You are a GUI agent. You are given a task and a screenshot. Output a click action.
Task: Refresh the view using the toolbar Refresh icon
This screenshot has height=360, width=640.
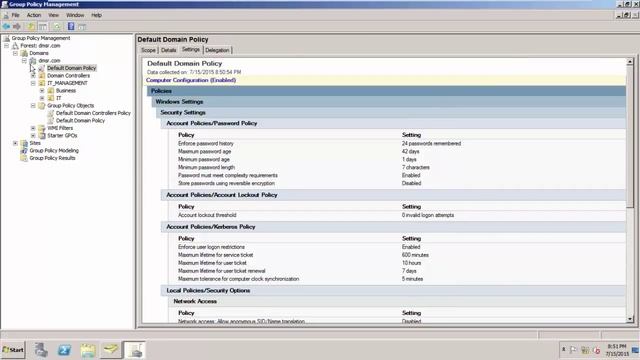tap(57, 27)
